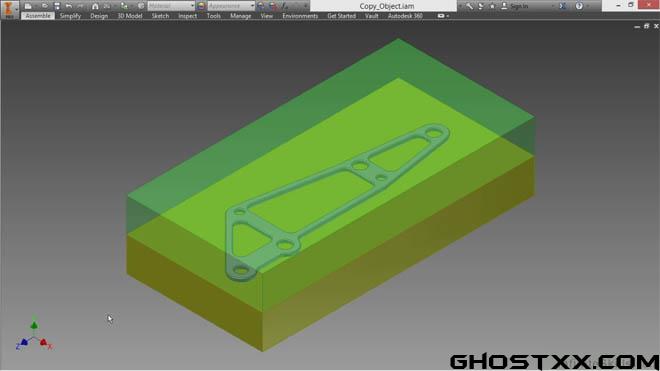Click the Home view icon
This screenshot has height=371, width=660.
point(95,6)
